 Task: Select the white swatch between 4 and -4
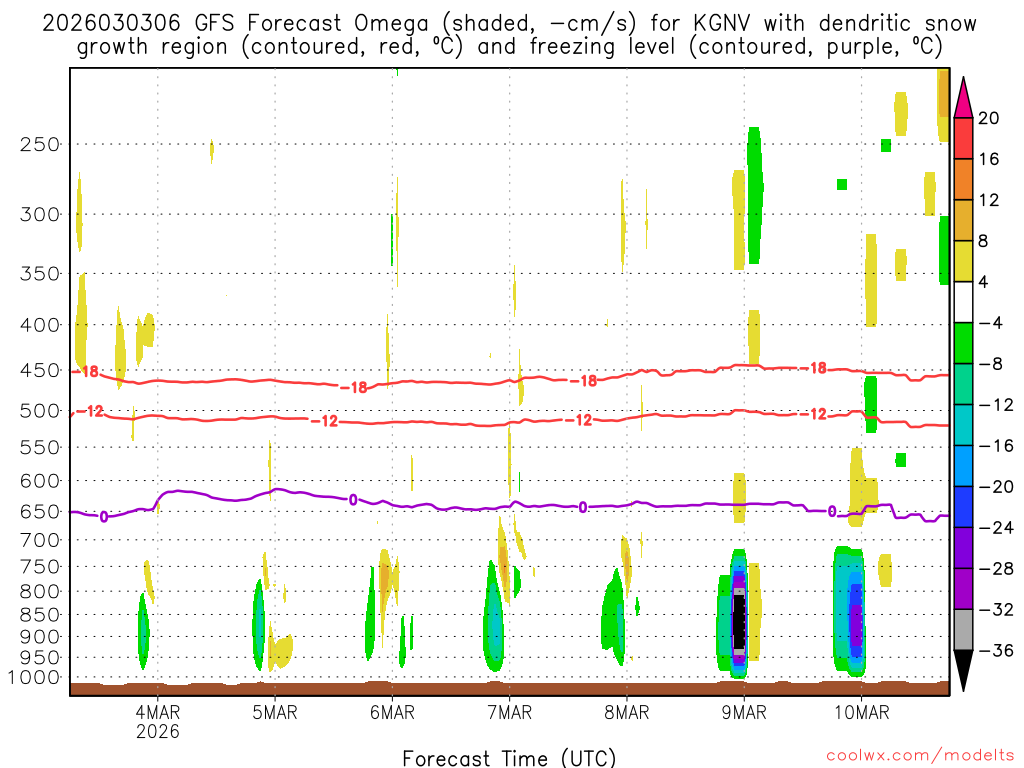point(964,302)
